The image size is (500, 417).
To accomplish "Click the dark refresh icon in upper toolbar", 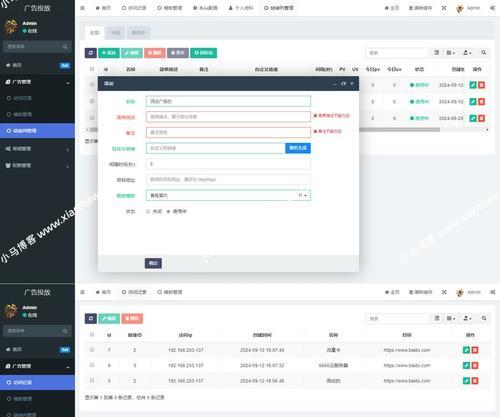I will pos(91,53).
